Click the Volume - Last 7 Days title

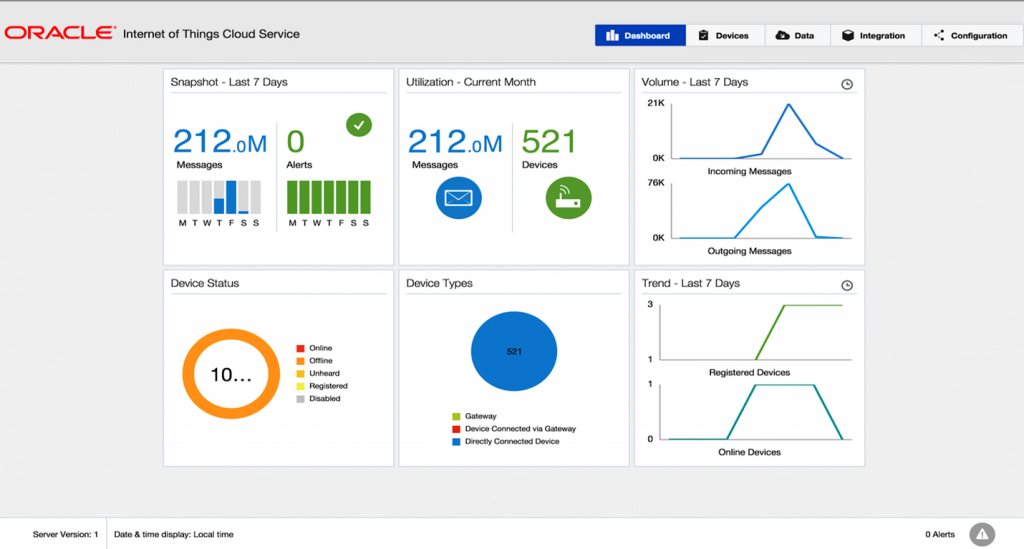(x=695, y=82)
